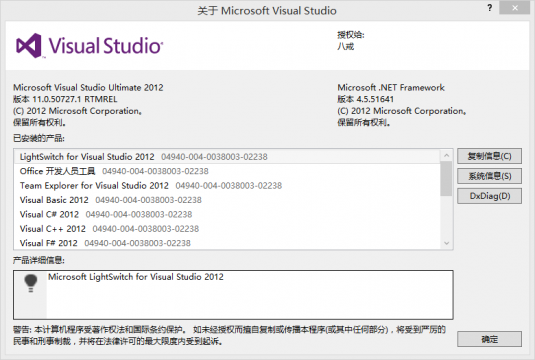Launch DxDiag(D) button
Image resolution: width=535 pixels, height=360 pixels.
coord(489,196)
